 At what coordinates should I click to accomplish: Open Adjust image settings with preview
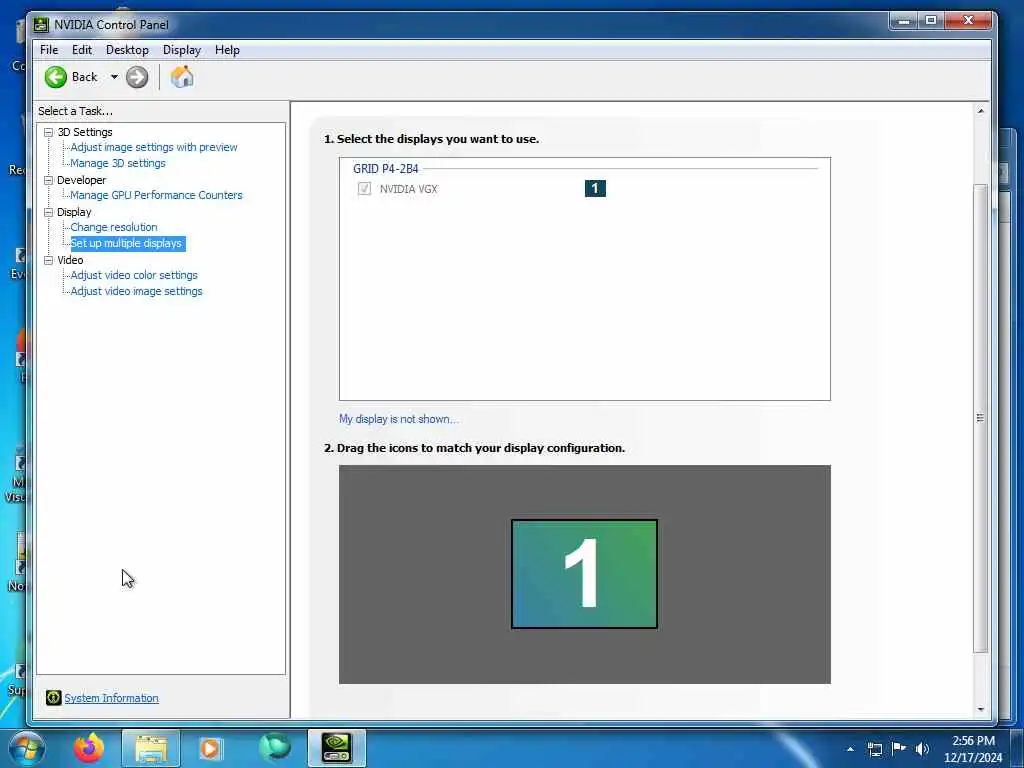153,148
